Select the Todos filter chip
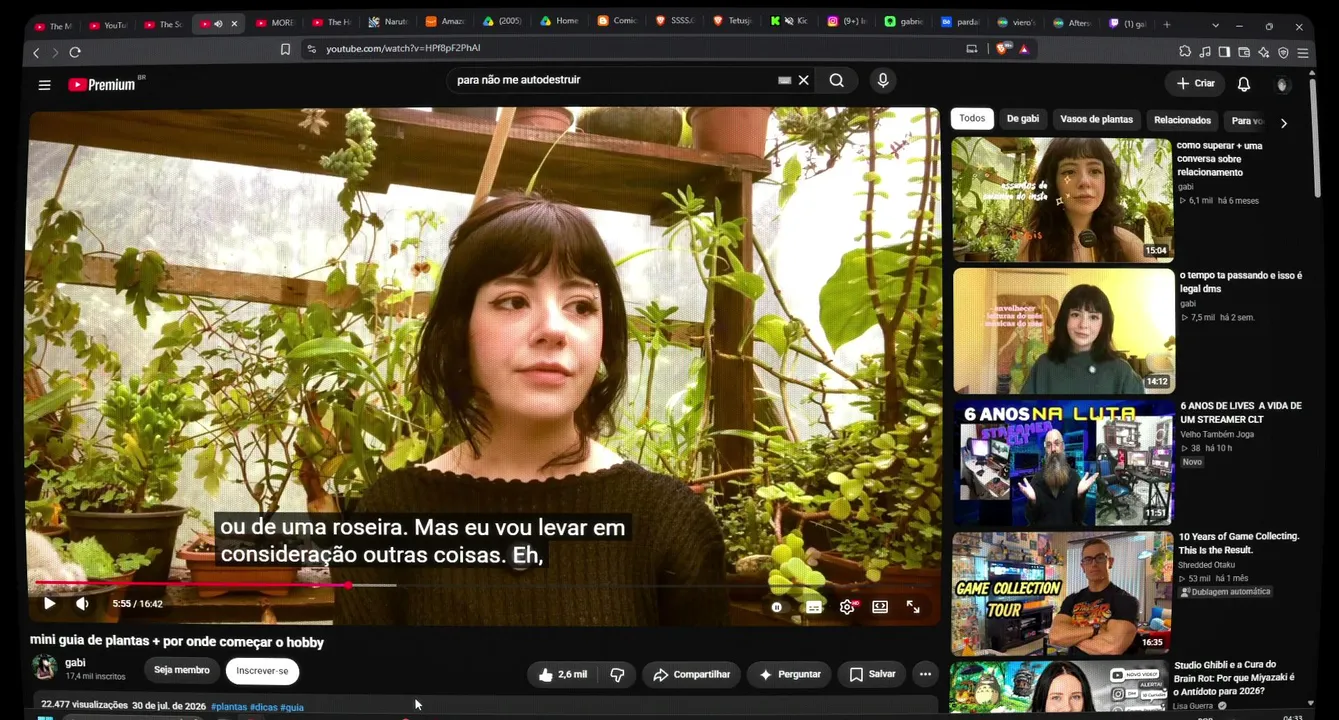Image resolution: width=1339 pixels, height=720 pixels. [x=972, y=119]
